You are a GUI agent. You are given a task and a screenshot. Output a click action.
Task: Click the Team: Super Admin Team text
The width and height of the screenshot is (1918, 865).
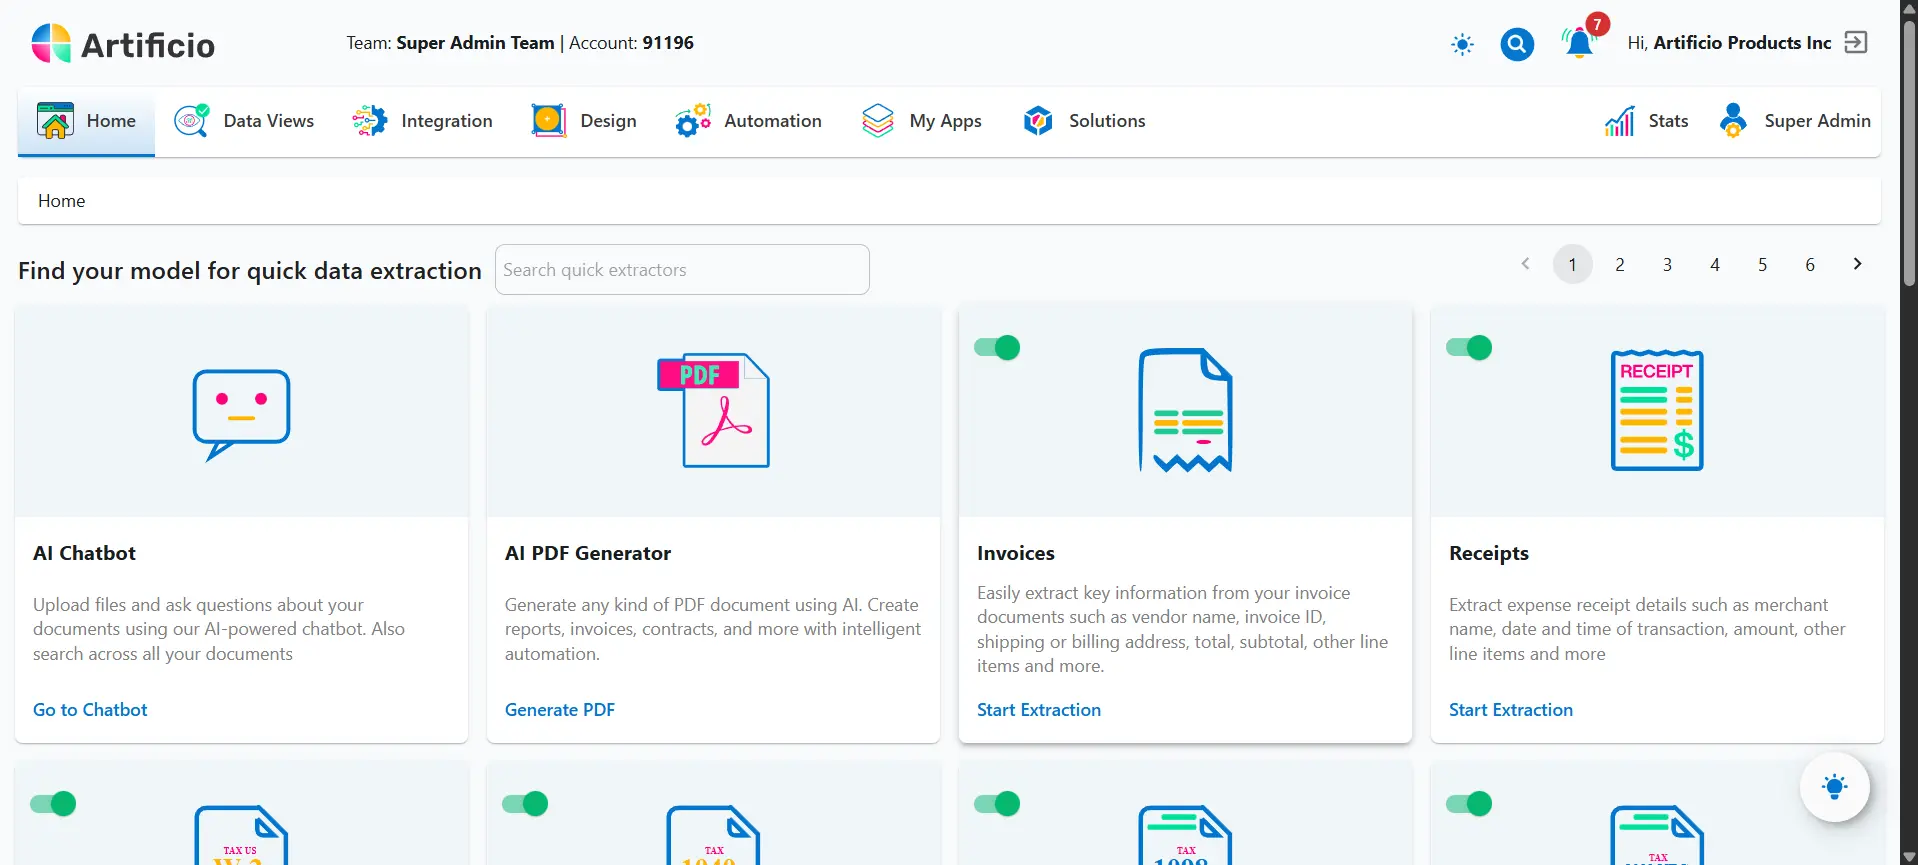pos(450,43)
